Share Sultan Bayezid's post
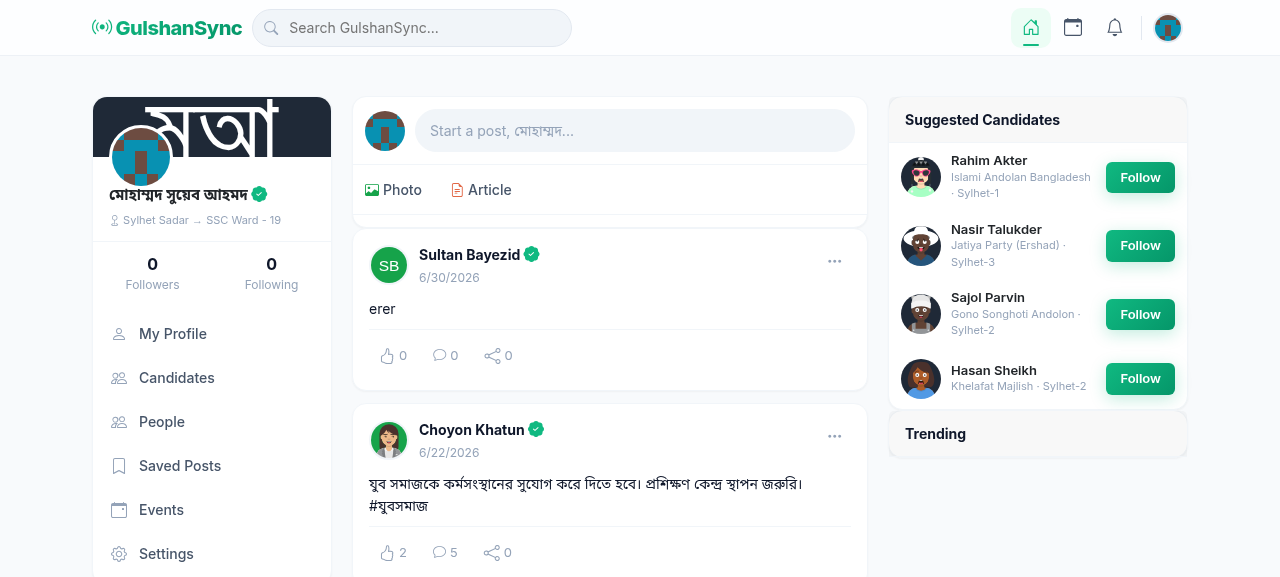This screenshot has width=1280, height=577. coord(498,356)
